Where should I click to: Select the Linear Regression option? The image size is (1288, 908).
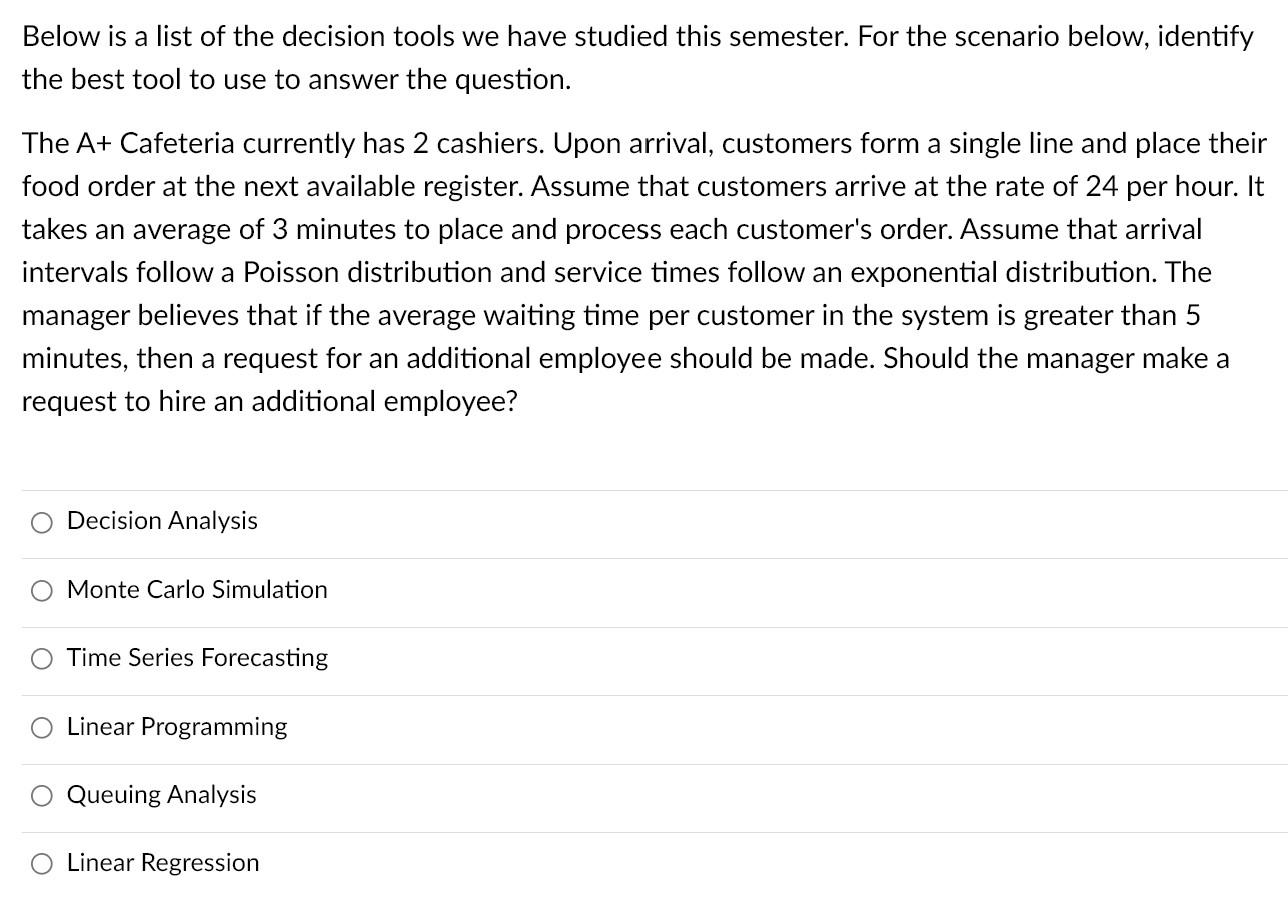point(41,863)
